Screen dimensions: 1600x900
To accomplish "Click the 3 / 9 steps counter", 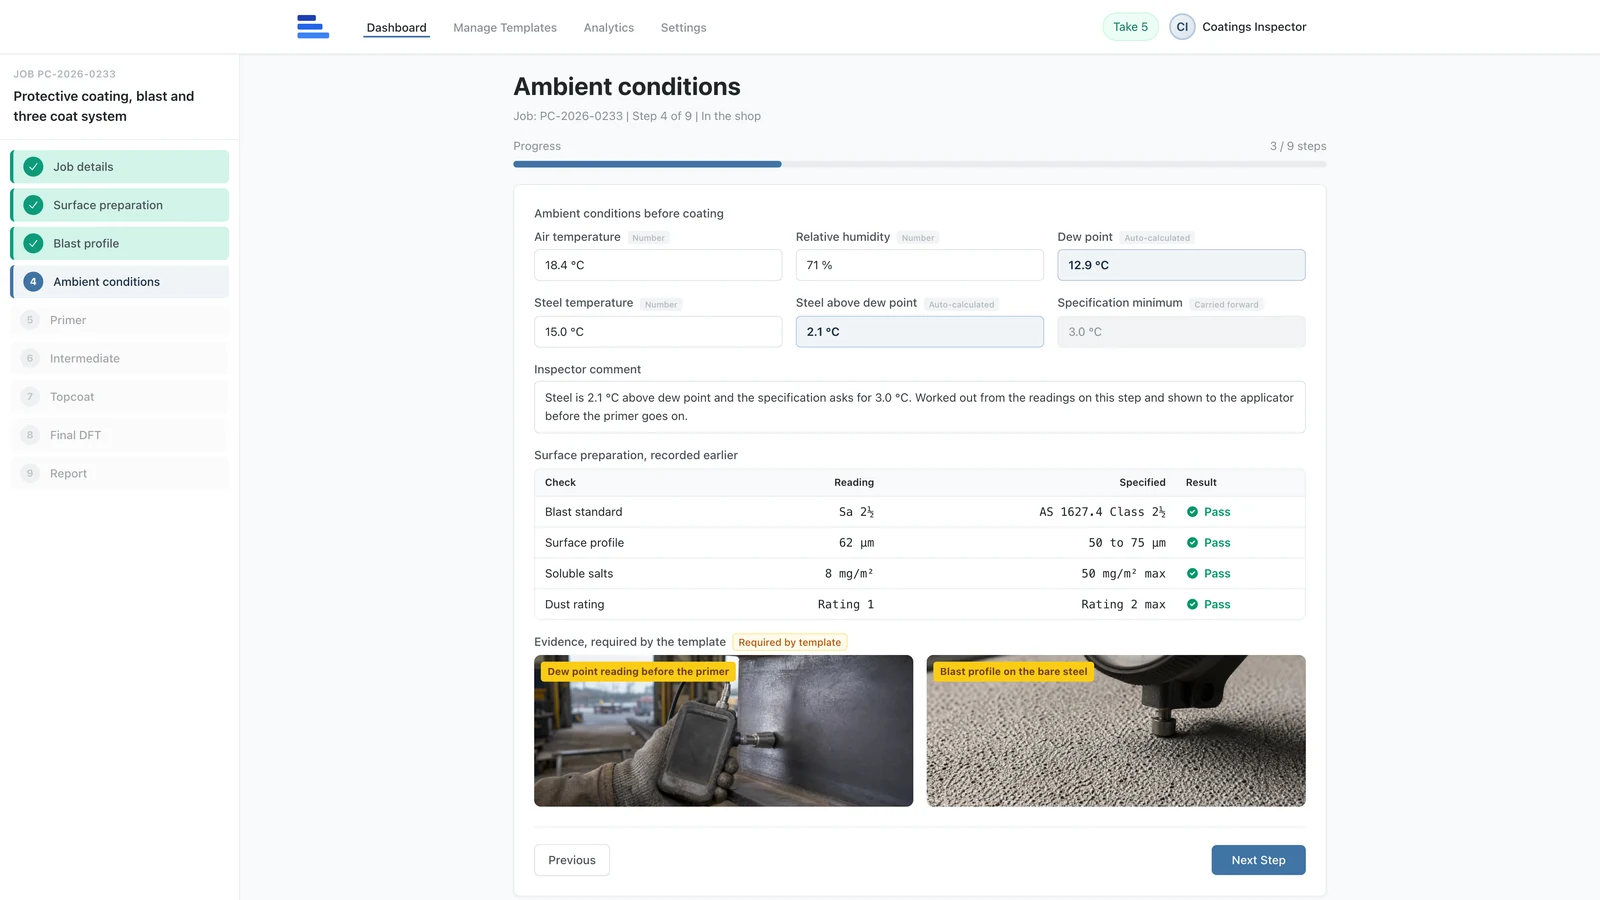I will click(x=1298, y=146).
